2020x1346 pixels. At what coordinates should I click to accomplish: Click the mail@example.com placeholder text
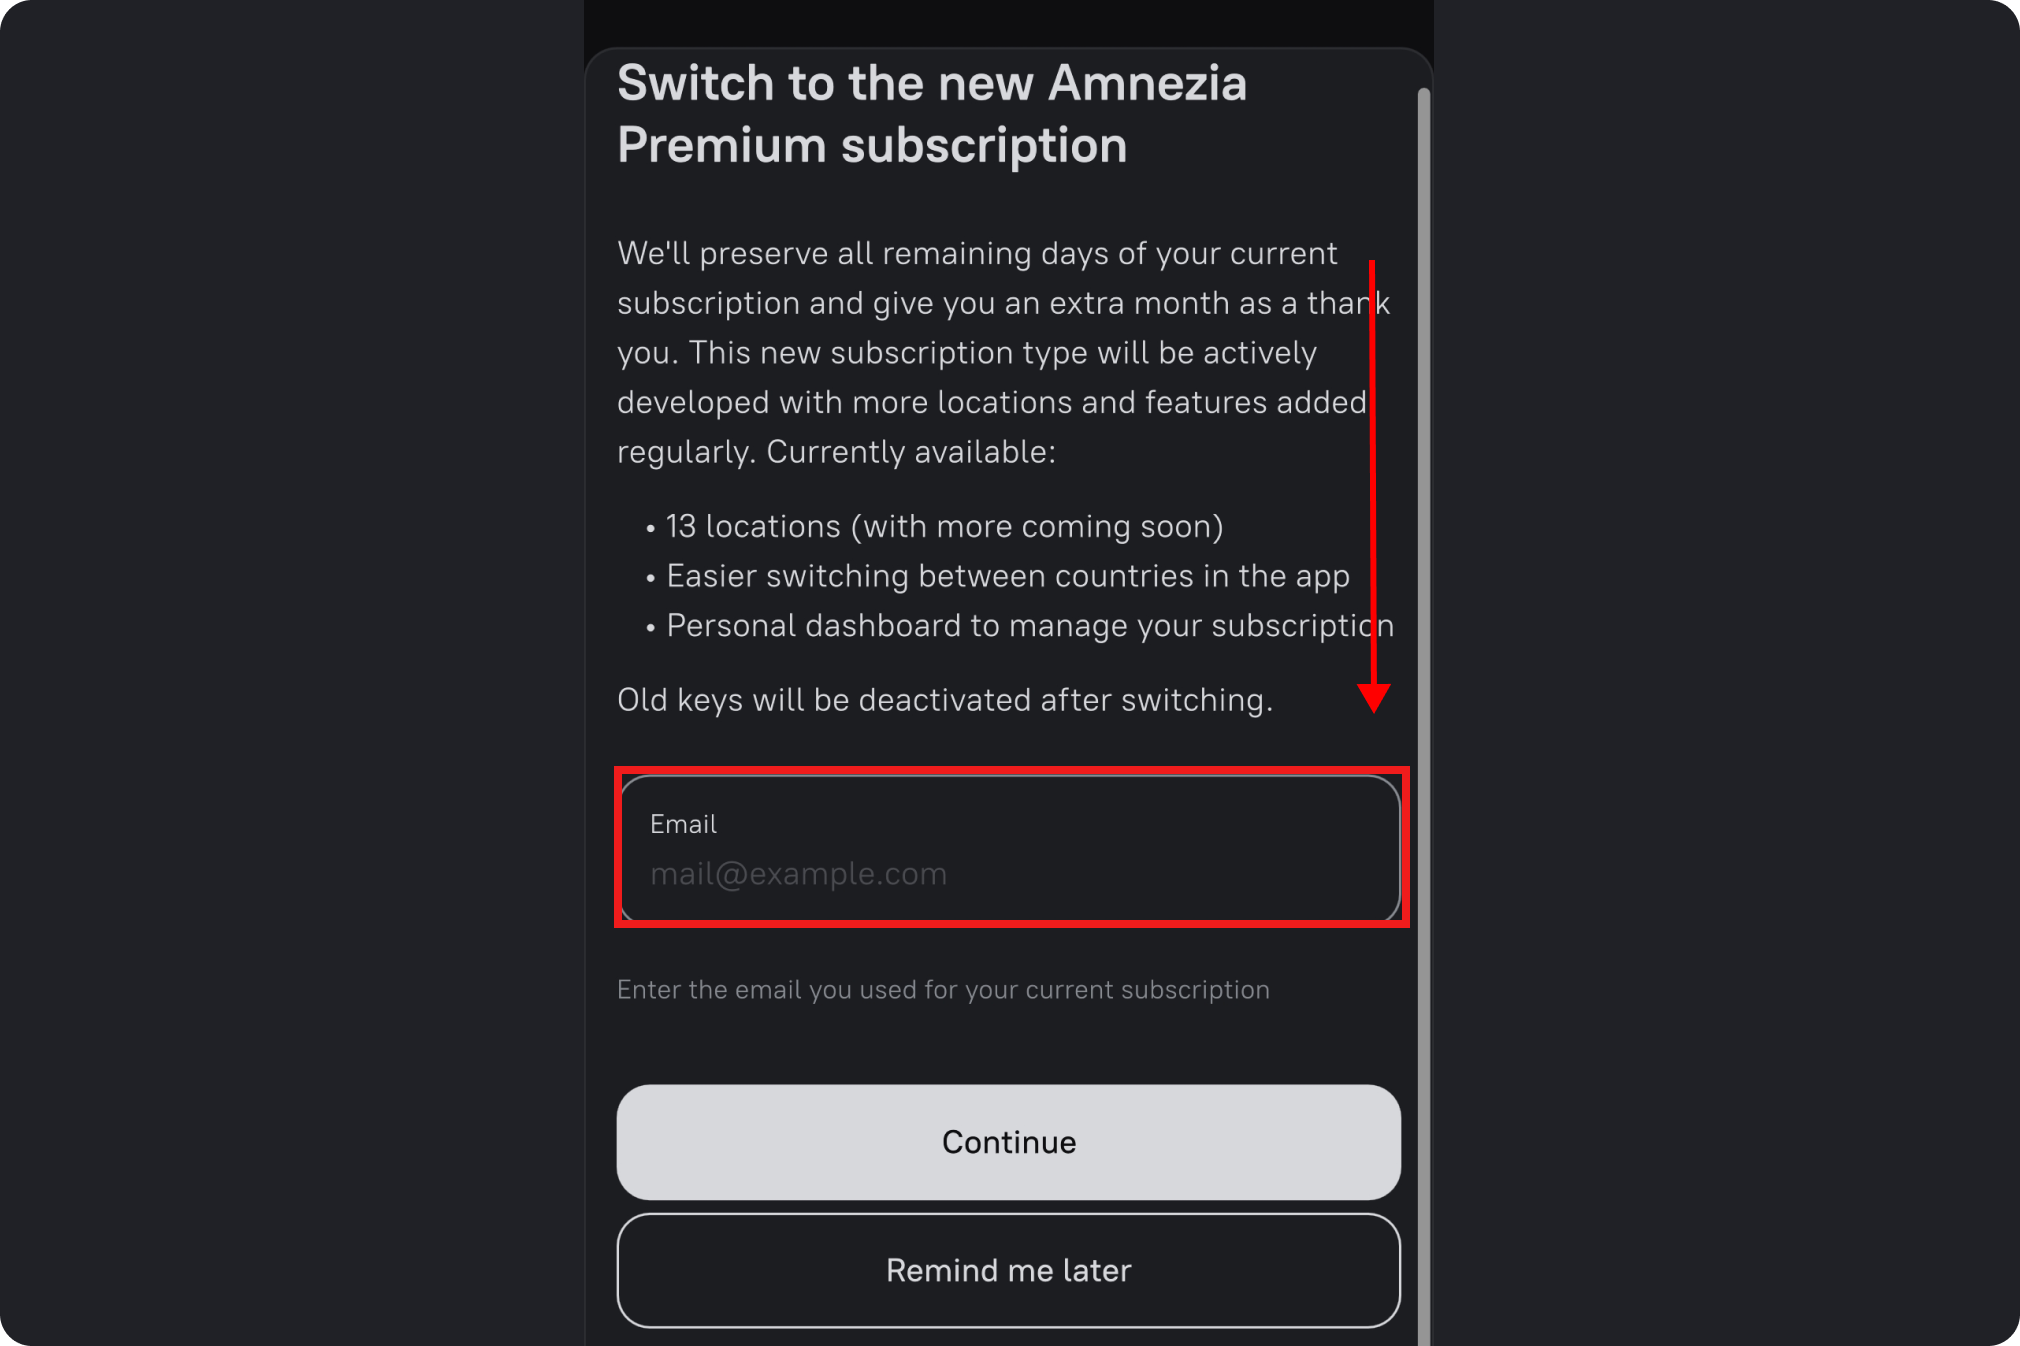click(798, 874)
